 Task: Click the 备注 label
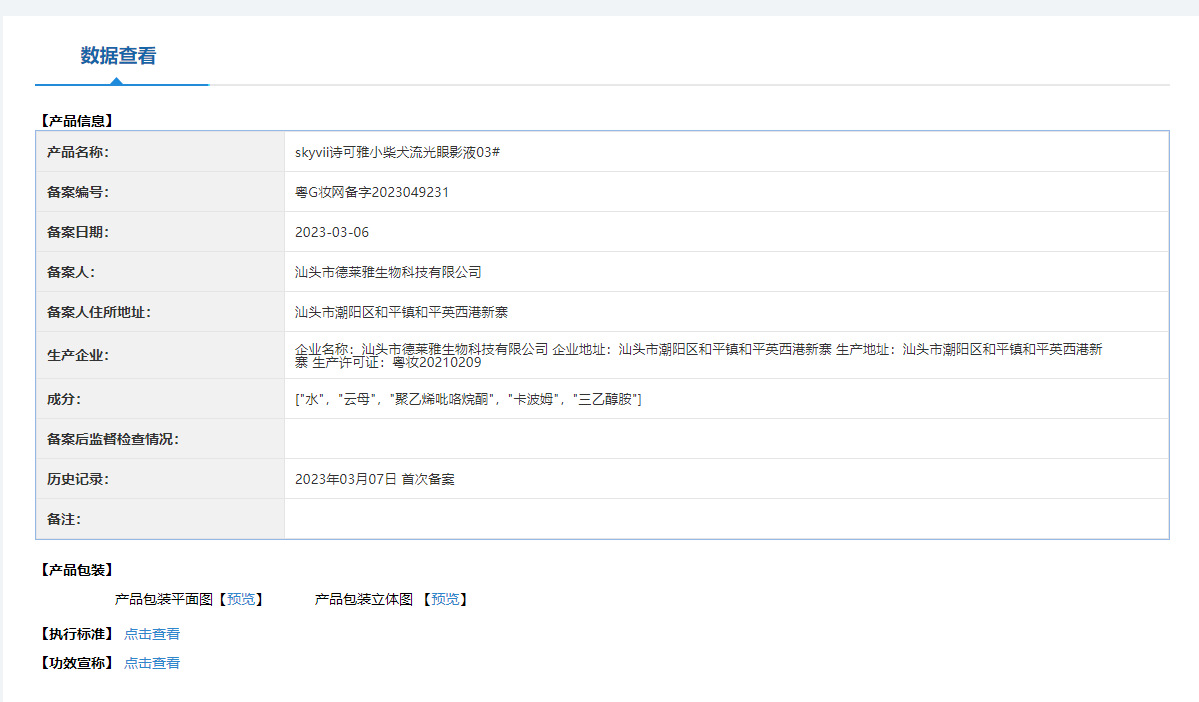click(64, 519)
